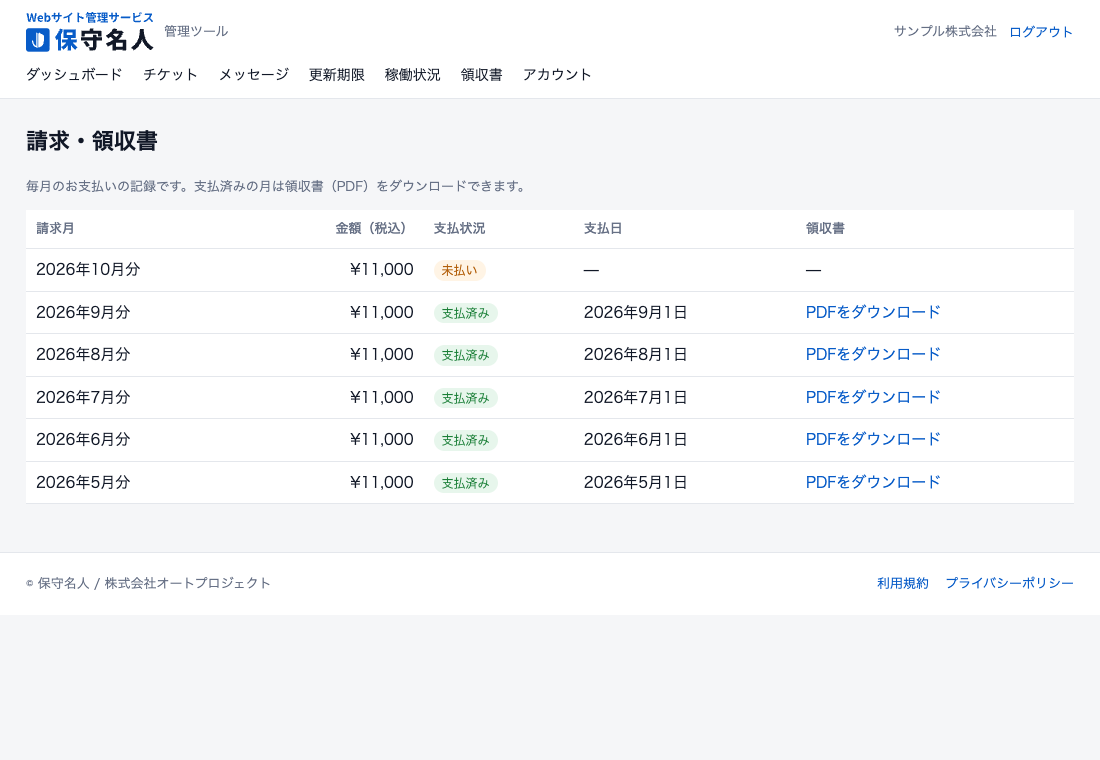The height and width of the screenshot is (760, 1100).
Task: Click the ログアウト link
Action: click(1041, 32)
